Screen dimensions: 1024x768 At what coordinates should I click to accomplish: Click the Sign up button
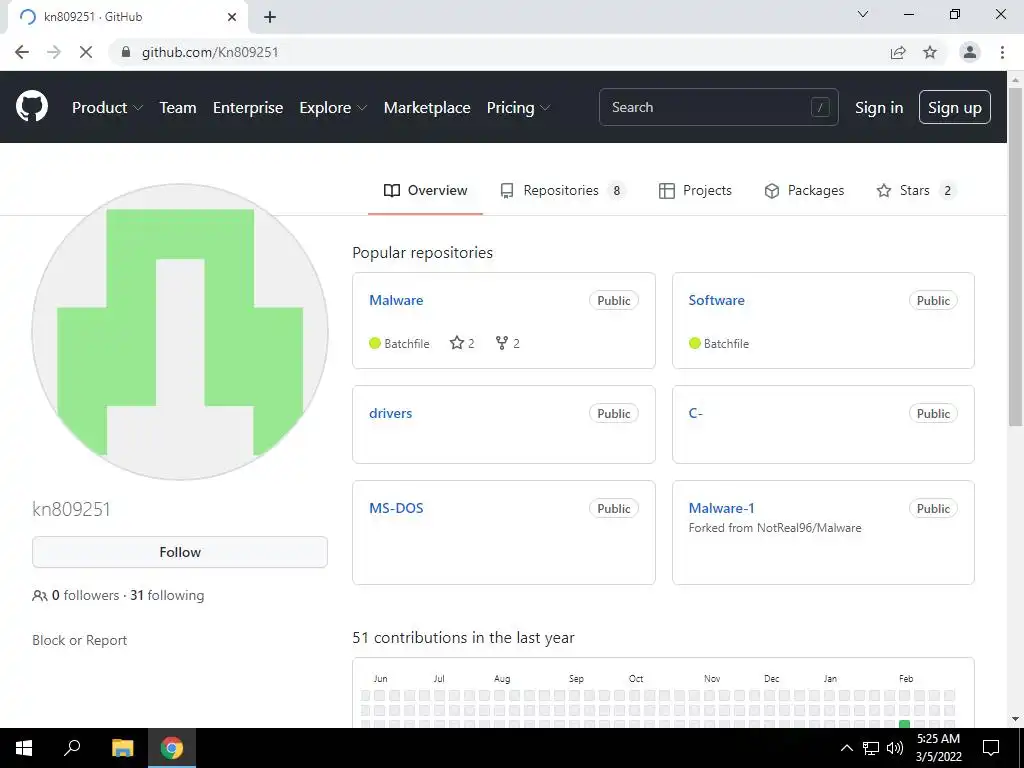click(955, 107)
